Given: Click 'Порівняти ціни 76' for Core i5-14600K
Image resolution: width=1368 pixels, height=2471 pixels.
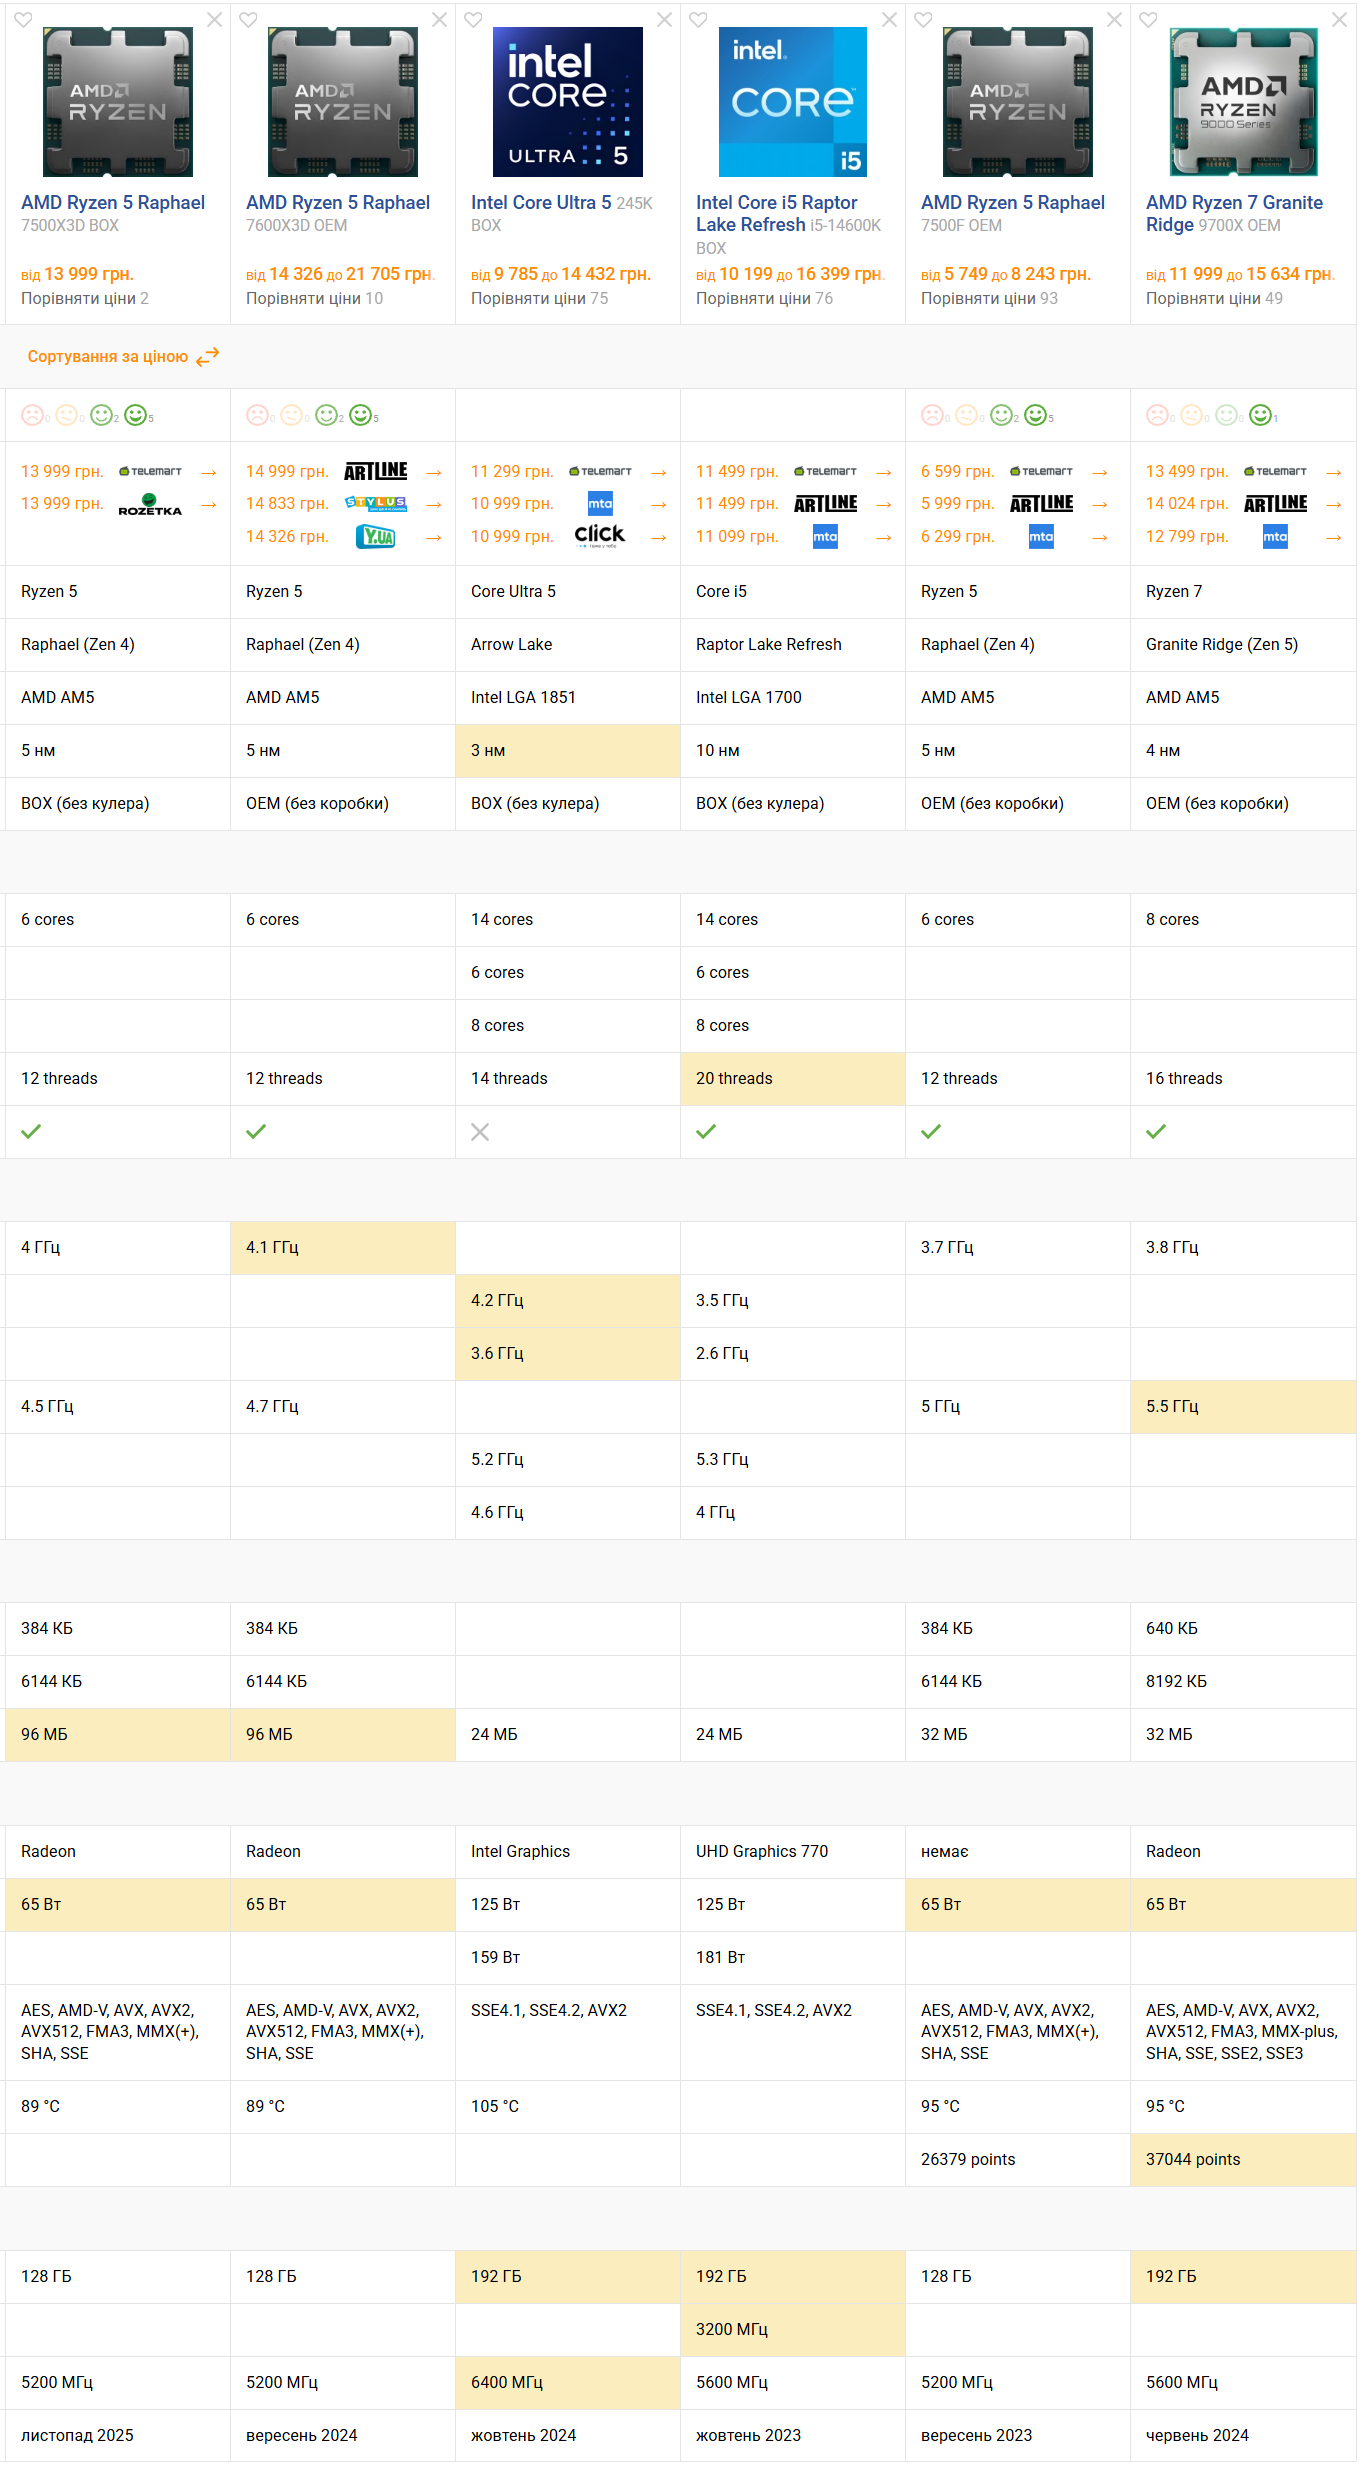Looking at the screenshot, I should point(764,298).
